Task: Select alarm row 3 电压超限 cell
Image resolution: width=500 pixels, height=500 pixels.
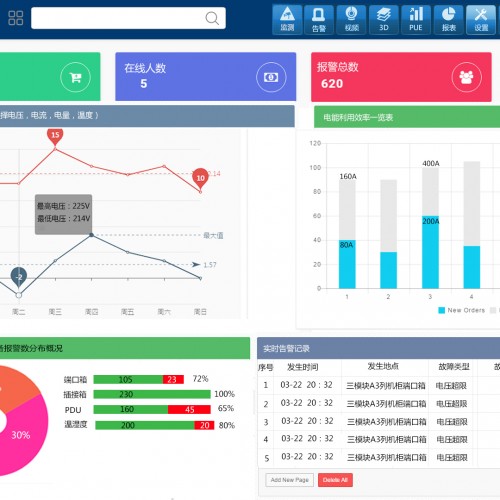Action: pyautogui.click(x=452, y=422)
